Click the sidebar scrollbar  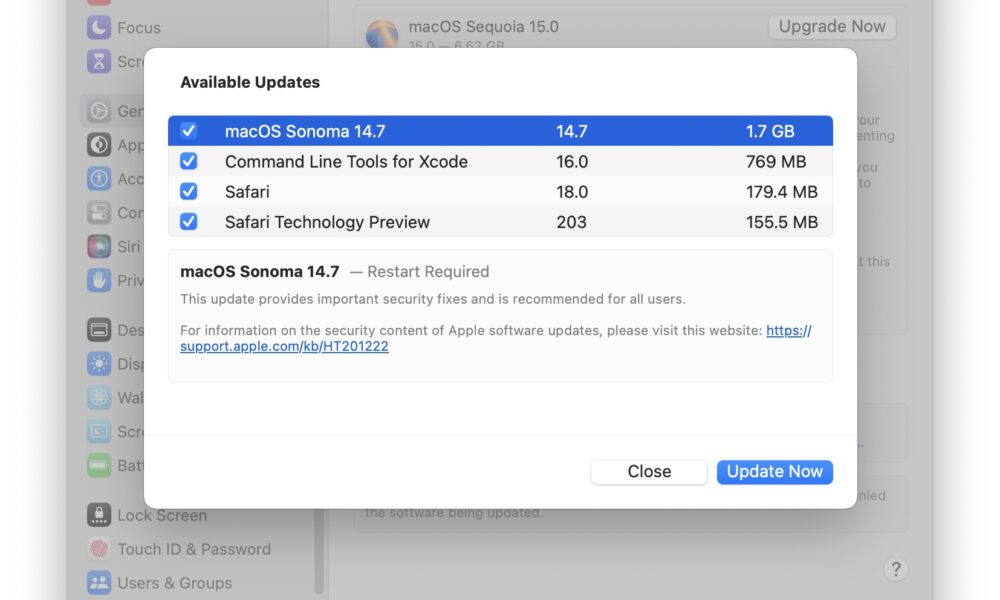pos(319,552)
